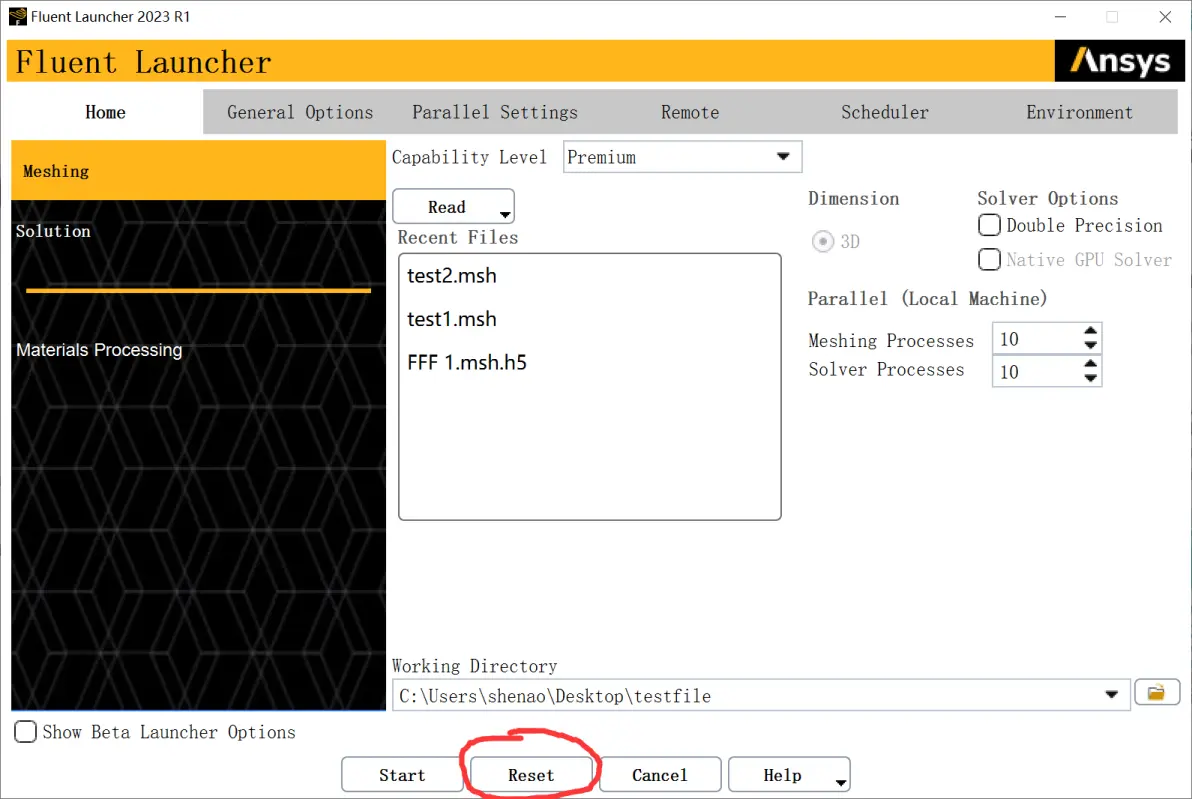Click the Start button
This screenshot has height=799, width=1192.
click(x=402, y=775)
